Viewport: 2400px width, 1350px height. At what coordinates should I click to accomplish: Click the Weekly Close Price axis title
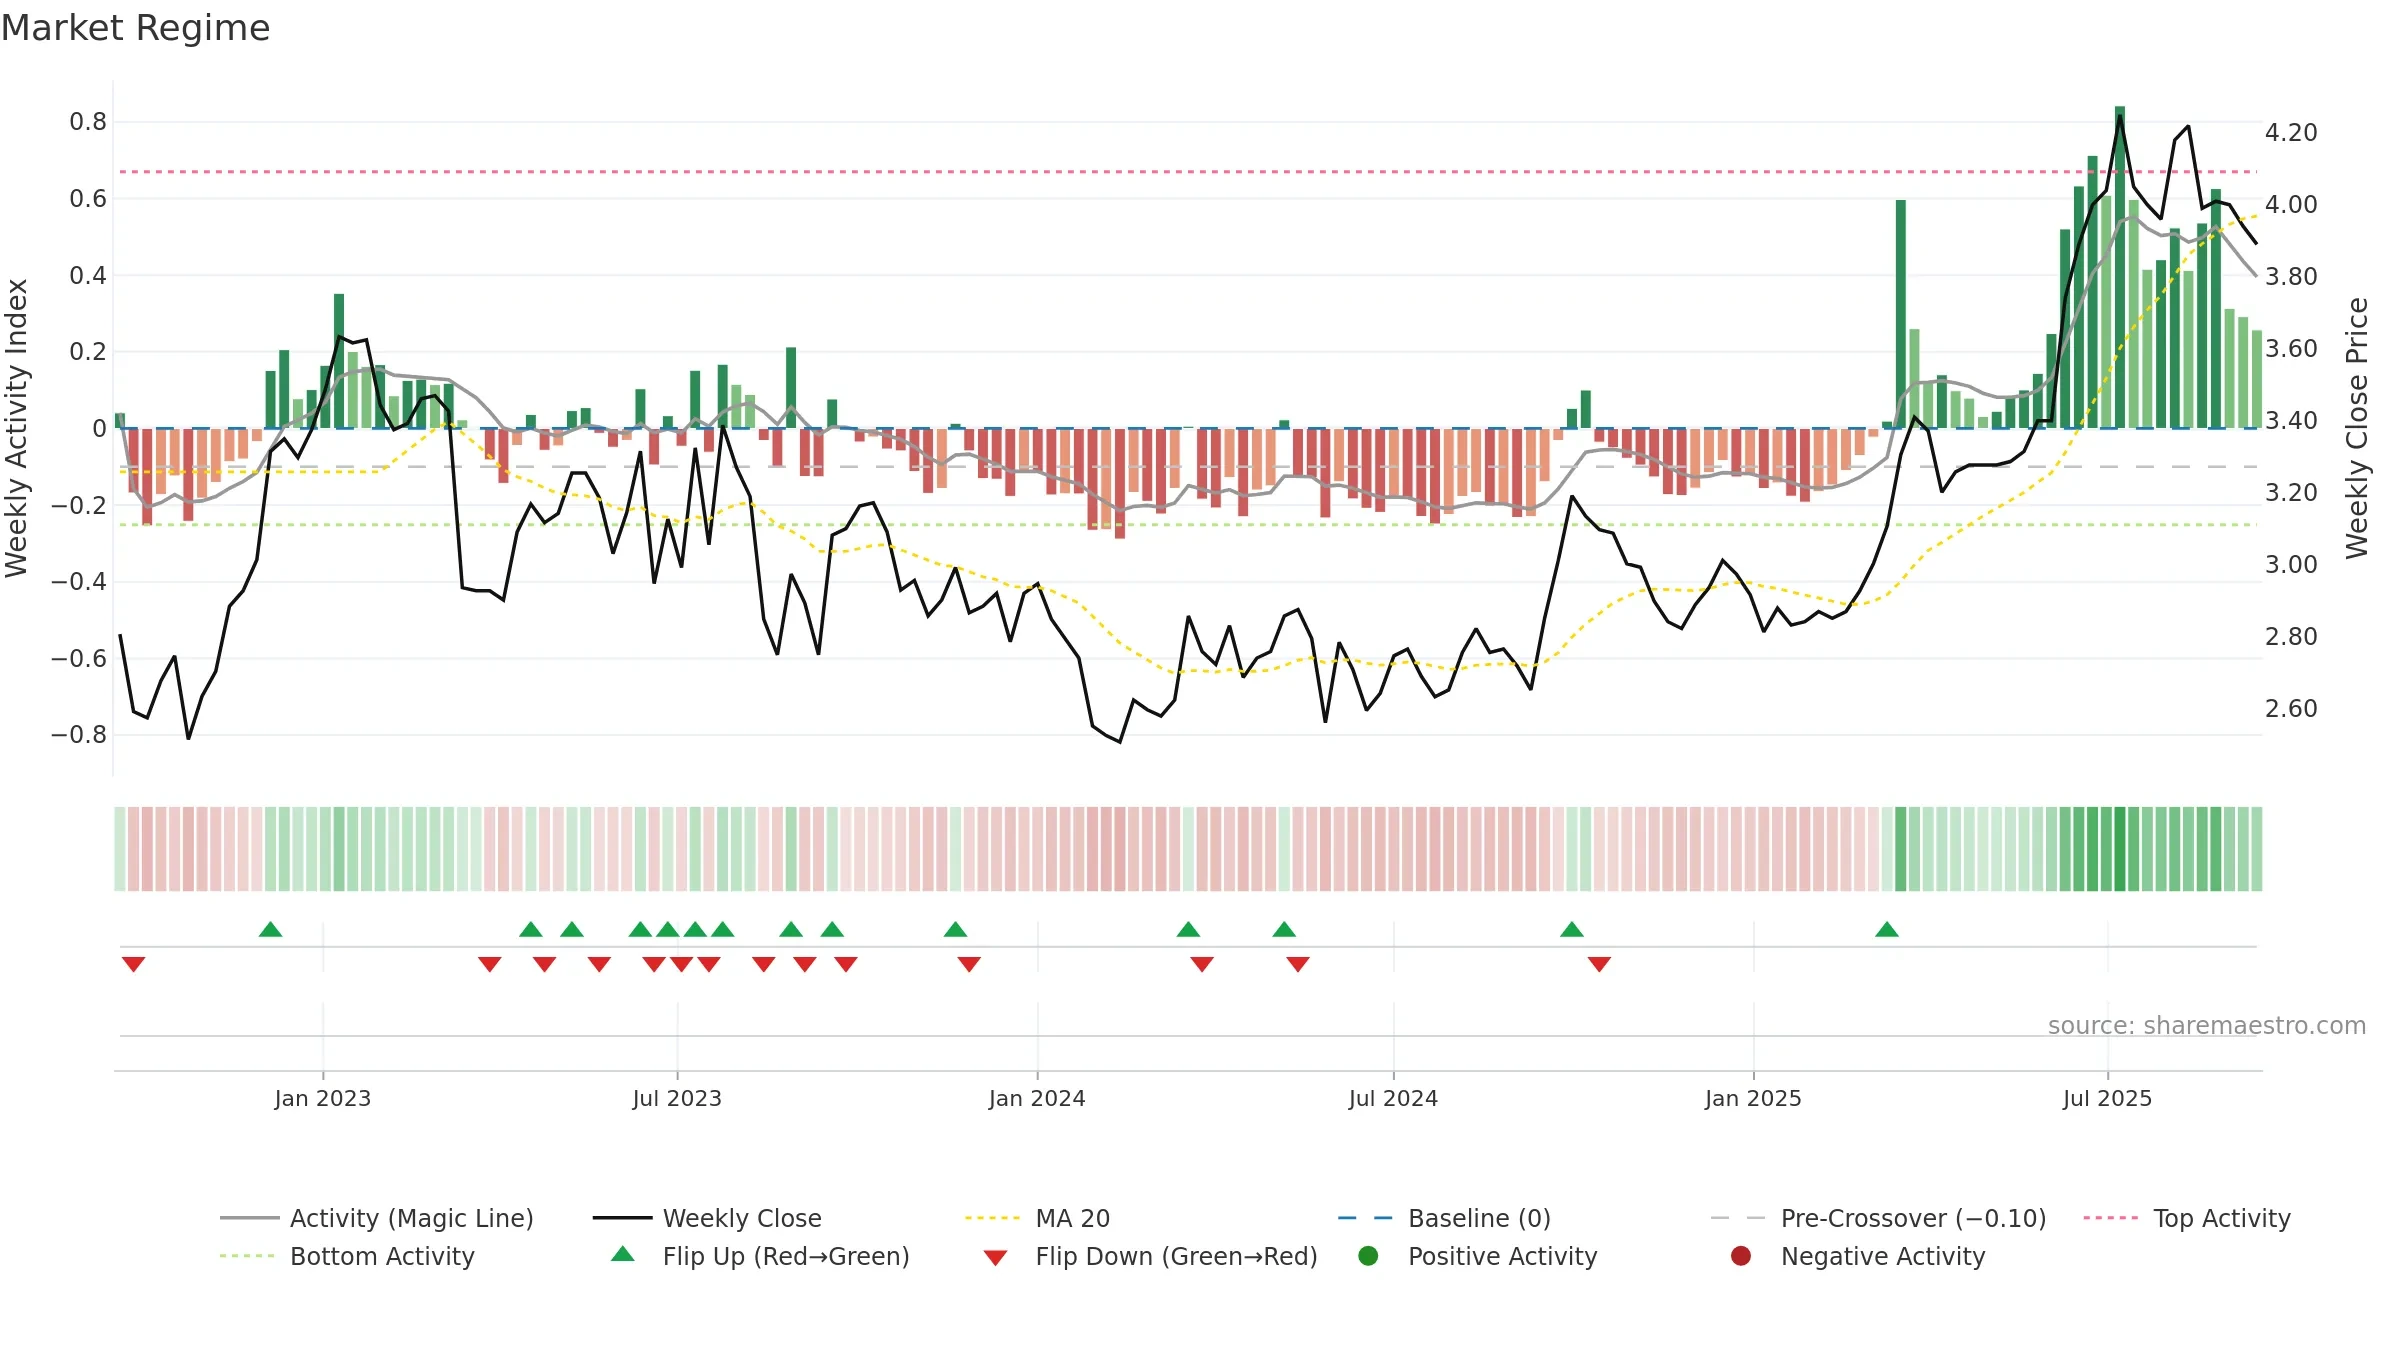coord(2357,428)
